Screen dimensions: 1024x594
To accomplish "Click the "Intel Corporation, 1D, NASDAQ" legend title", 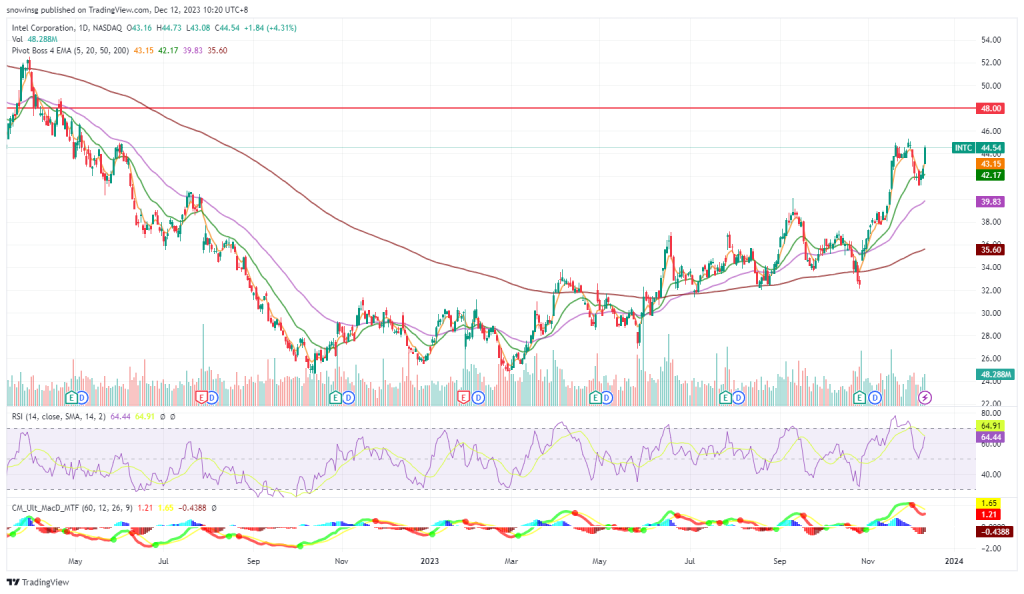I will pyautogui.click(x=67, y=28).
